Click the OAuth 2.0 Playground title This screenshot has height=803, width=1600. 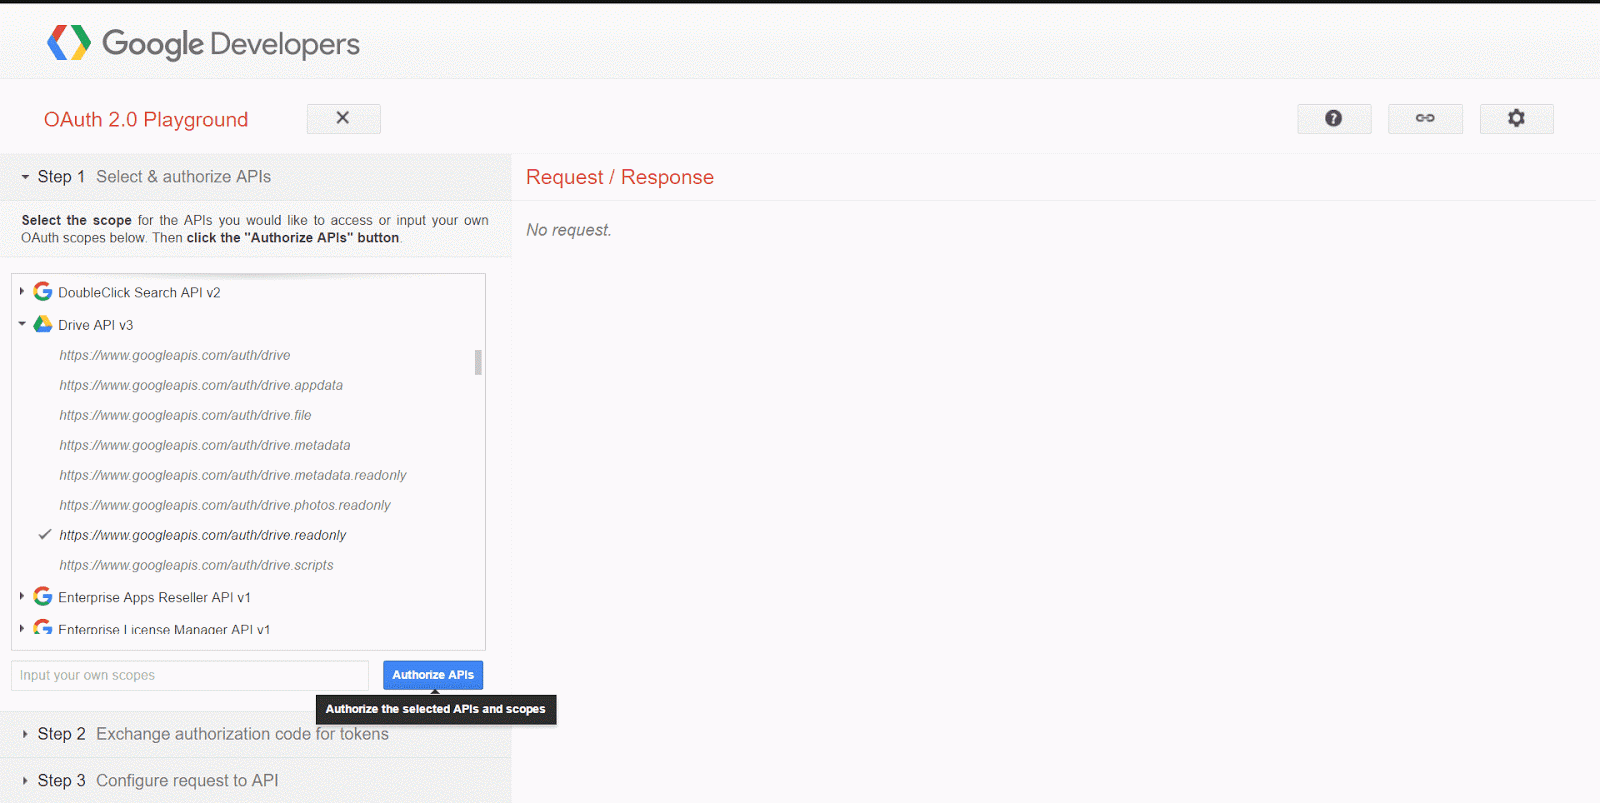point(146,119)
